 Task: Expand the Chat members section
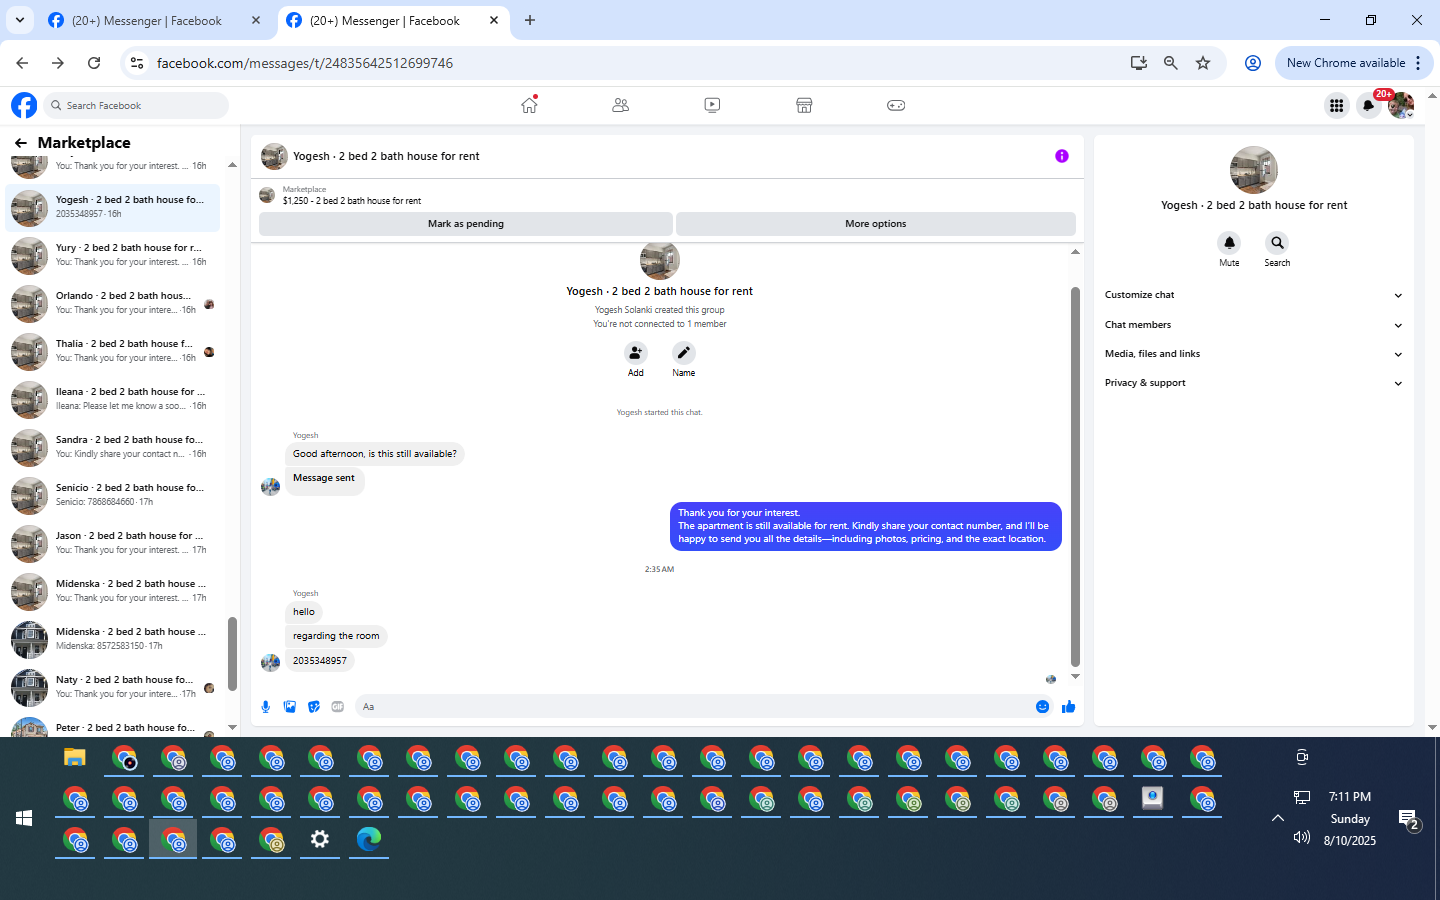[1253, 325]
